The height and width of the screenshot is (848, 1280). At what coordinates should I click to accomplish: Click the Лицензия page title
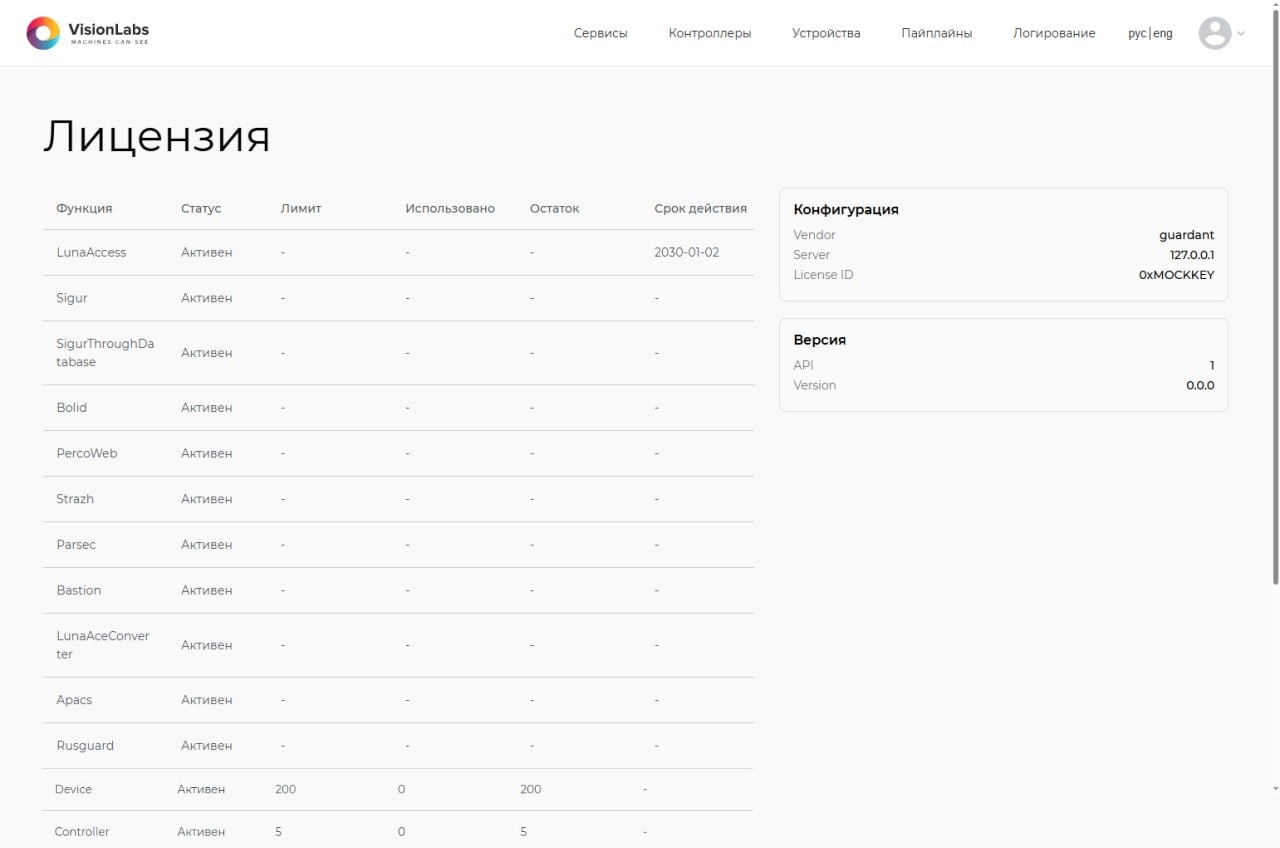click(x=157, y=136)
